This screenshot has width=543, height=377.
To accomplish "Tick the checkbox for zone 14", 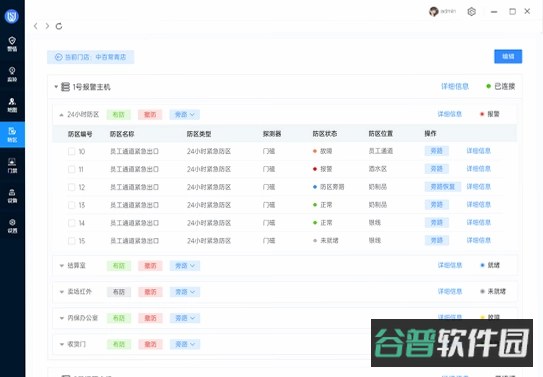I will pos(71,223).
